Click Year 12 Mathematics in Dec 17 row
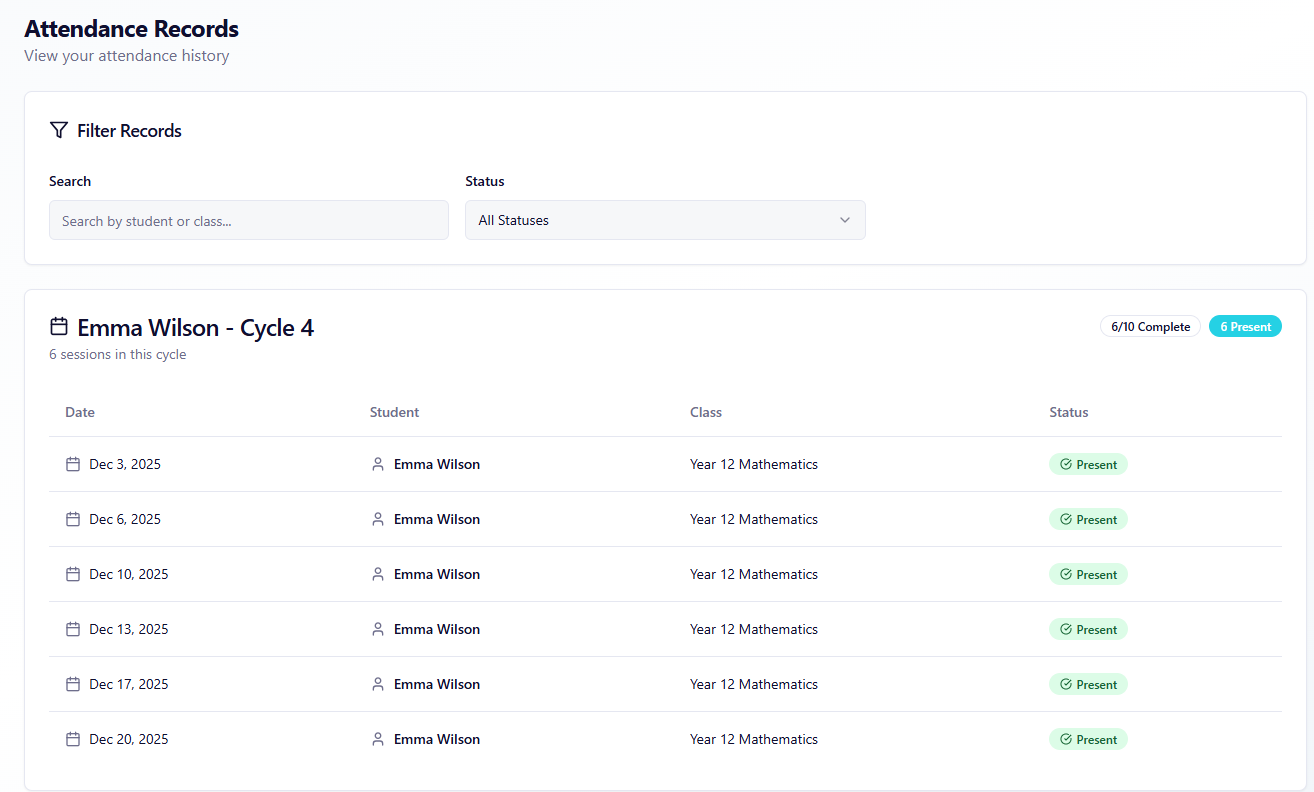Screen dimensions: 1314x792 coord(753,684)
